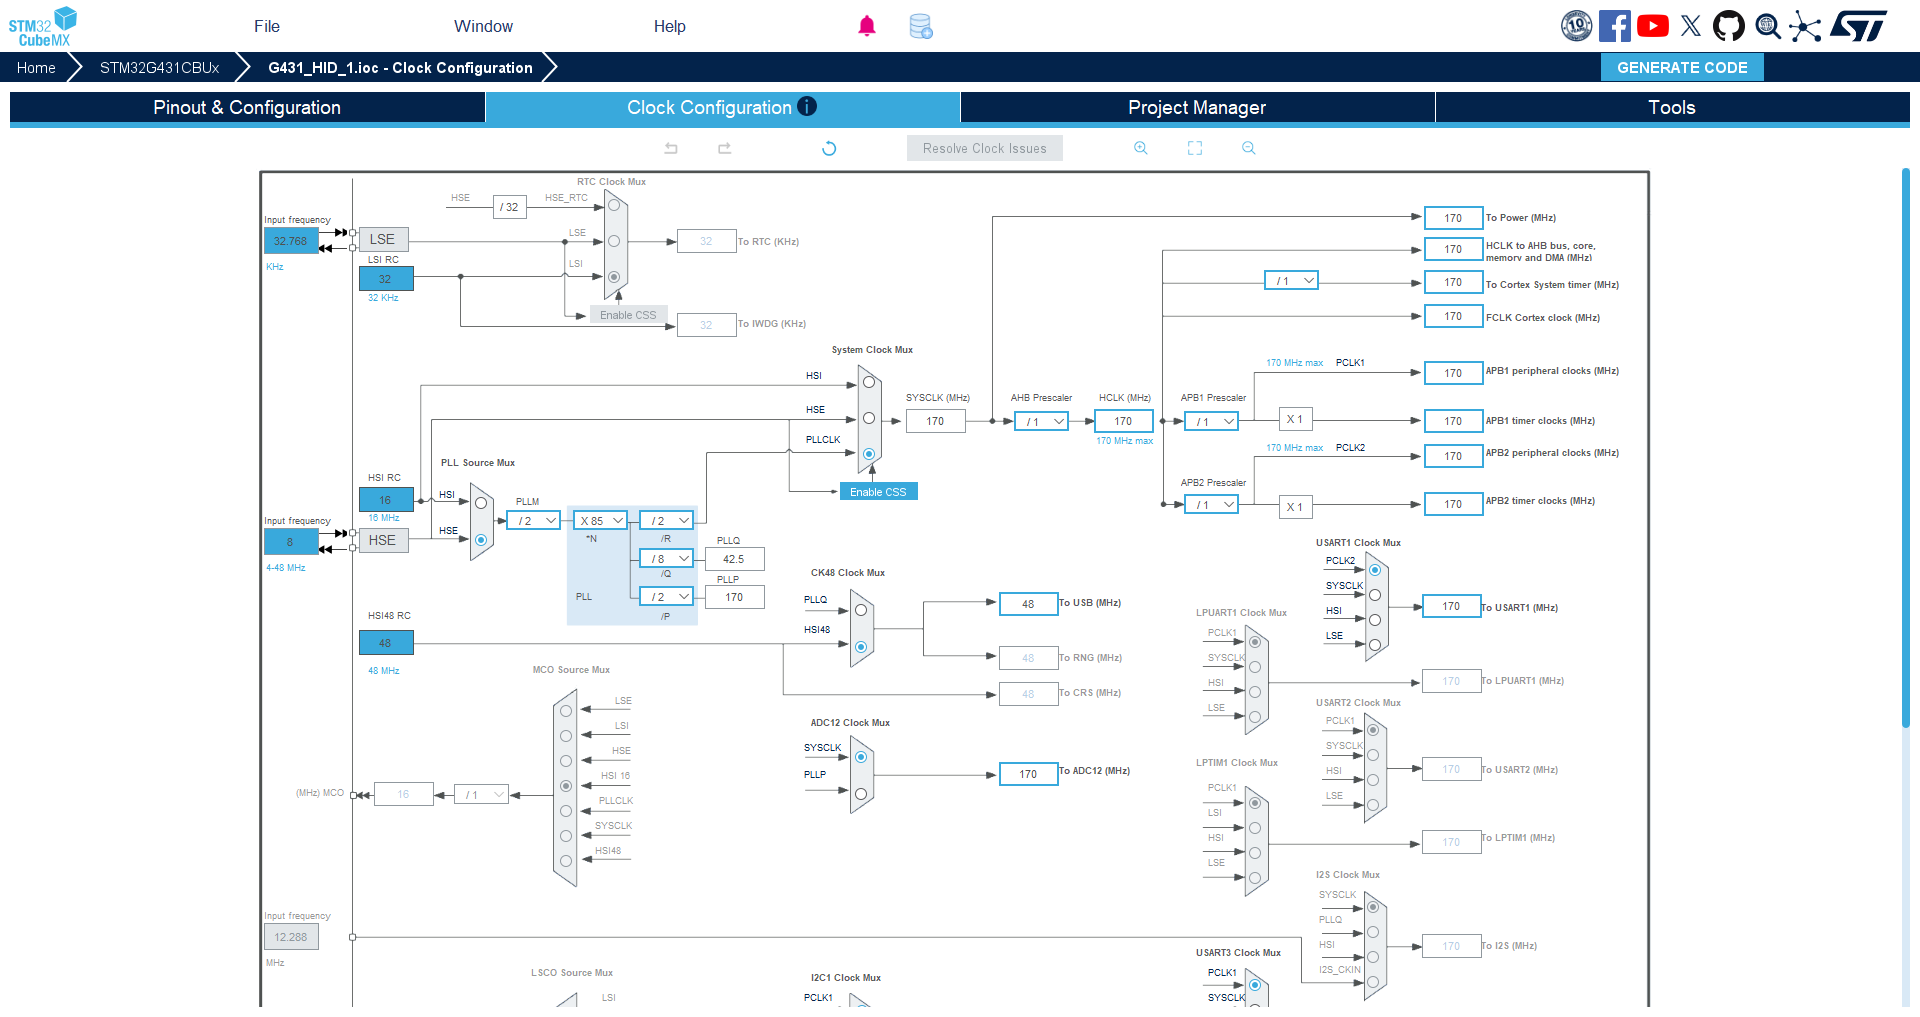The height and width of the screenshot is (1017, 1920).
Task: Click the fit-to-screen icon
Action: click(1195, 148)
